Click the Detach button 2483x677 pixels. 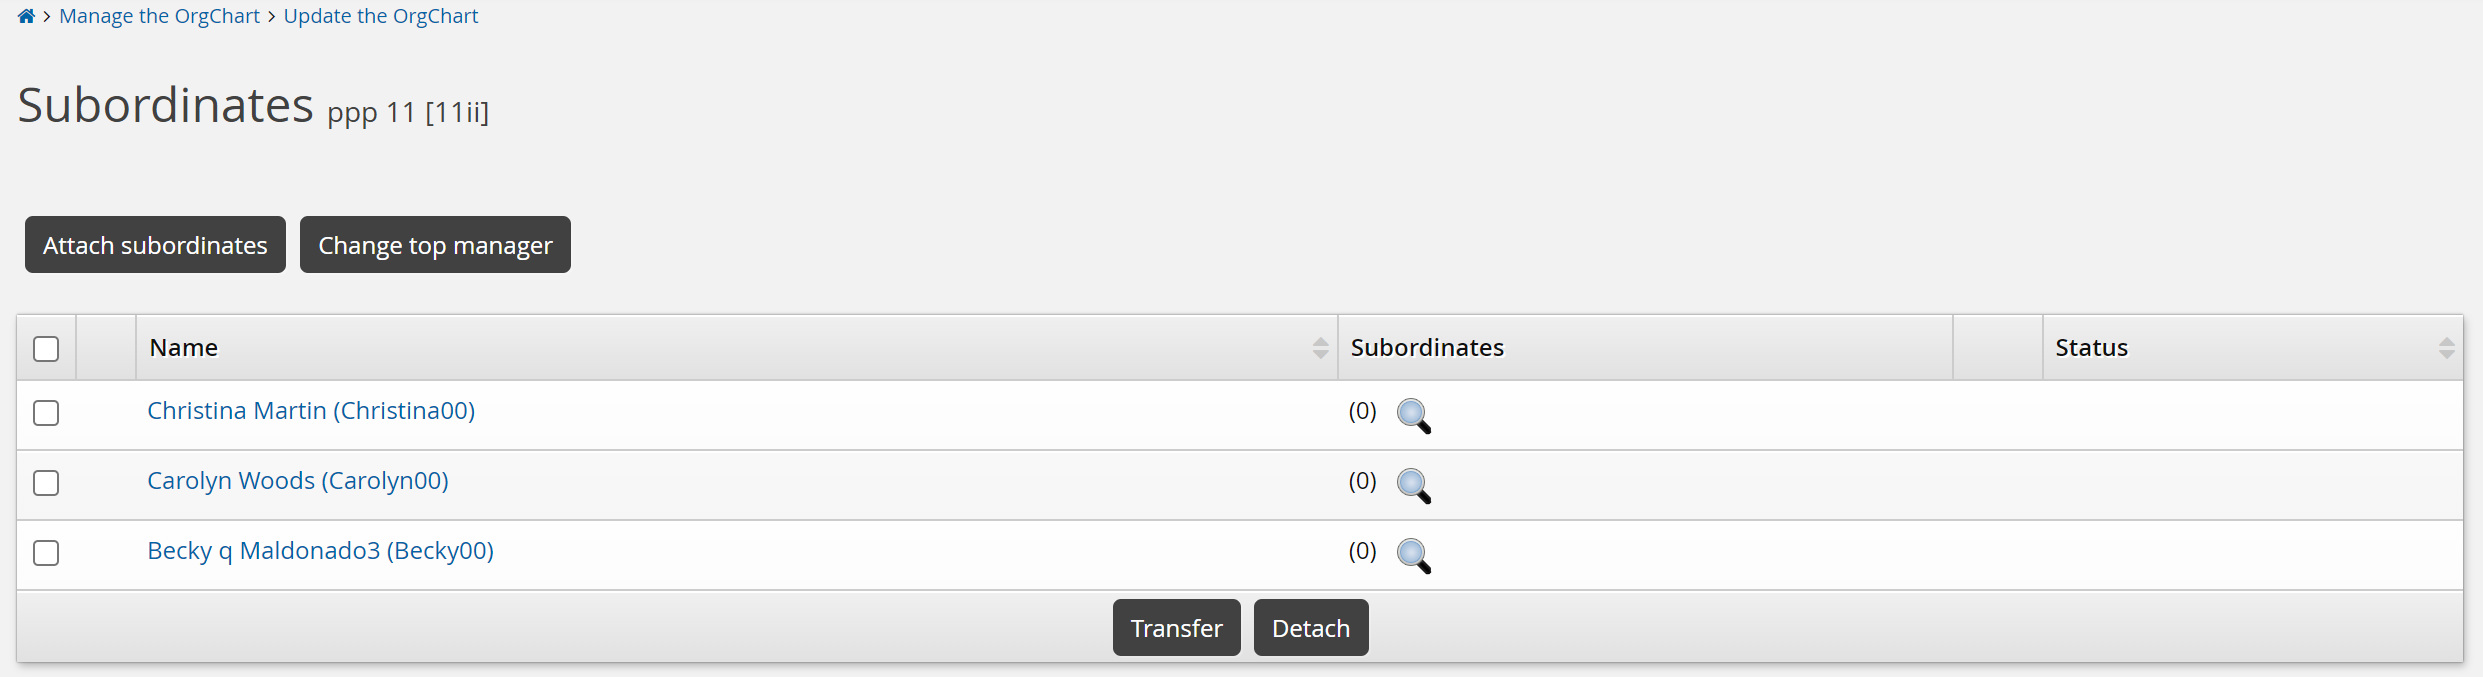[x=1310, y=628]
